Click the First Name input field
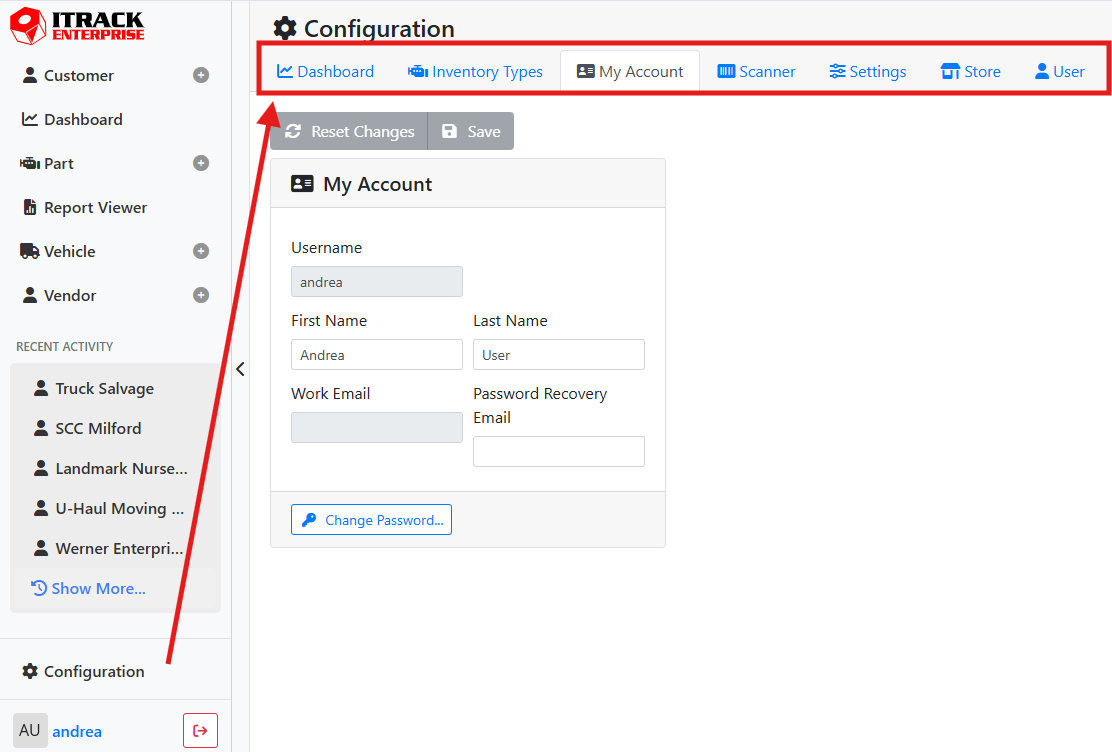The width and height of the screenshot is (1112, 752). click(376, 355)
